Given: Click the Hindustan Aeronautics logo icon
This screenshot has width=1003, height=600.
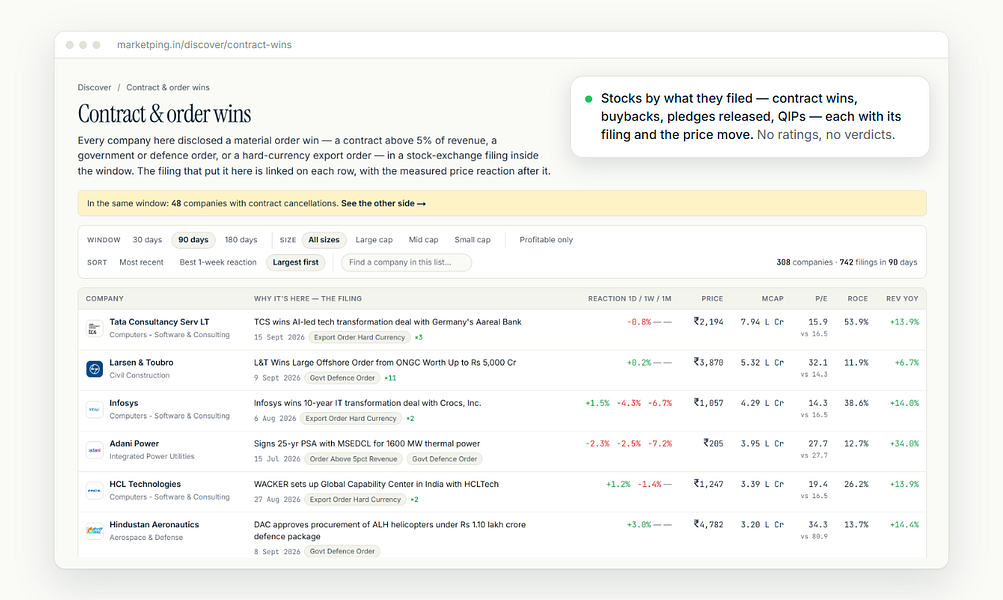Looking at the screenshot, I should click(x=94, y=531).
